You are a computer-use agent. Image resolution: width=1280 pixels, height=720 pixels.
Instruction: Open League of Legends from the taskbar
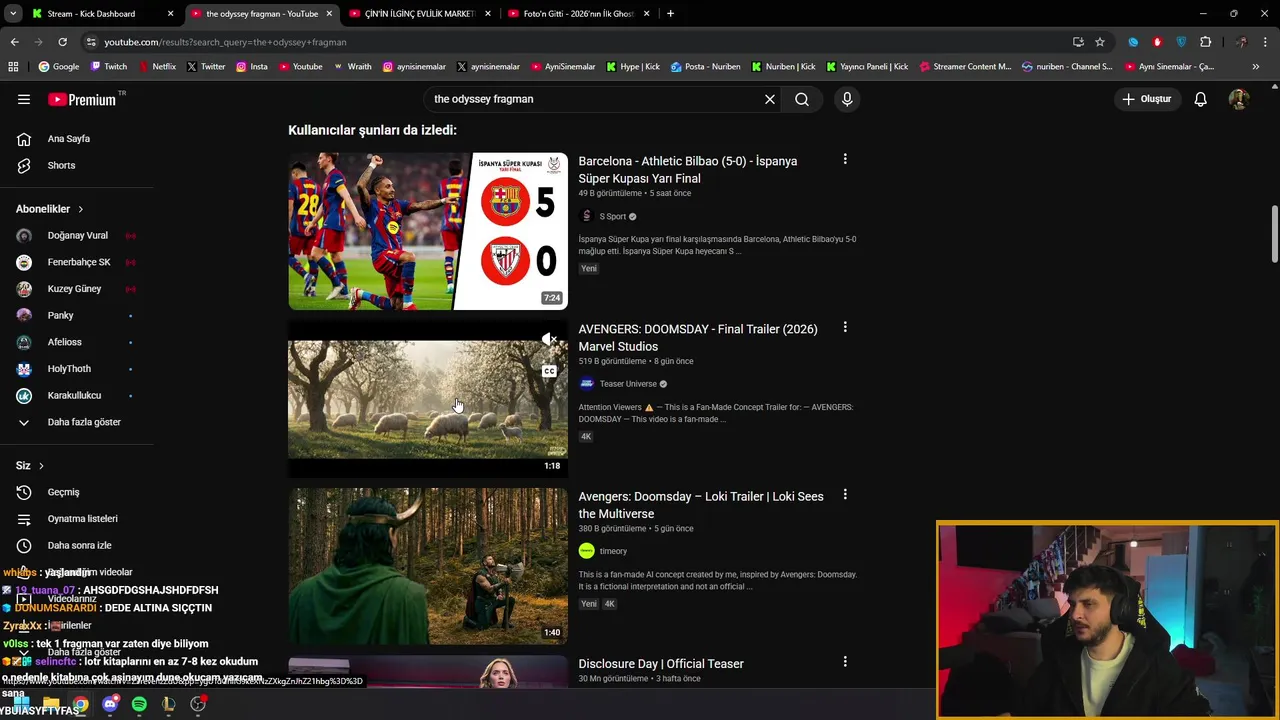pos(168,704)
